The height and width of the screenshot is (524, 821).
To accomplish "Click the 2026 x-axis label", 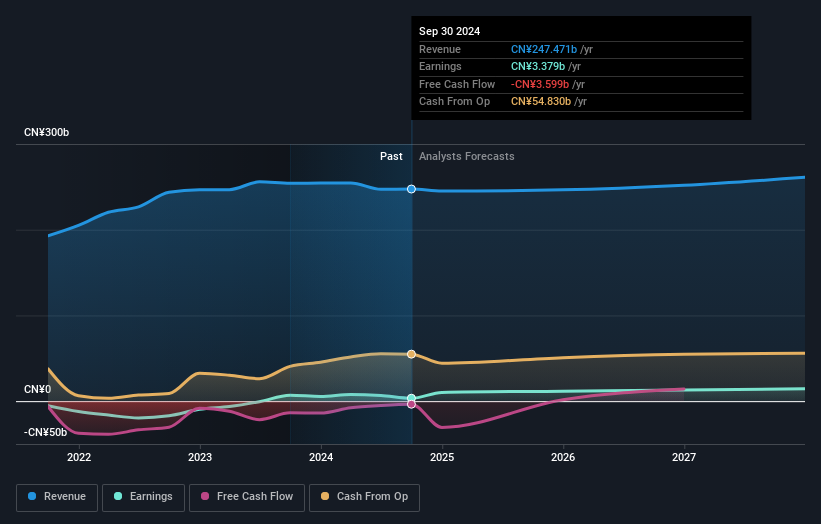I will [x=563, y=458].
